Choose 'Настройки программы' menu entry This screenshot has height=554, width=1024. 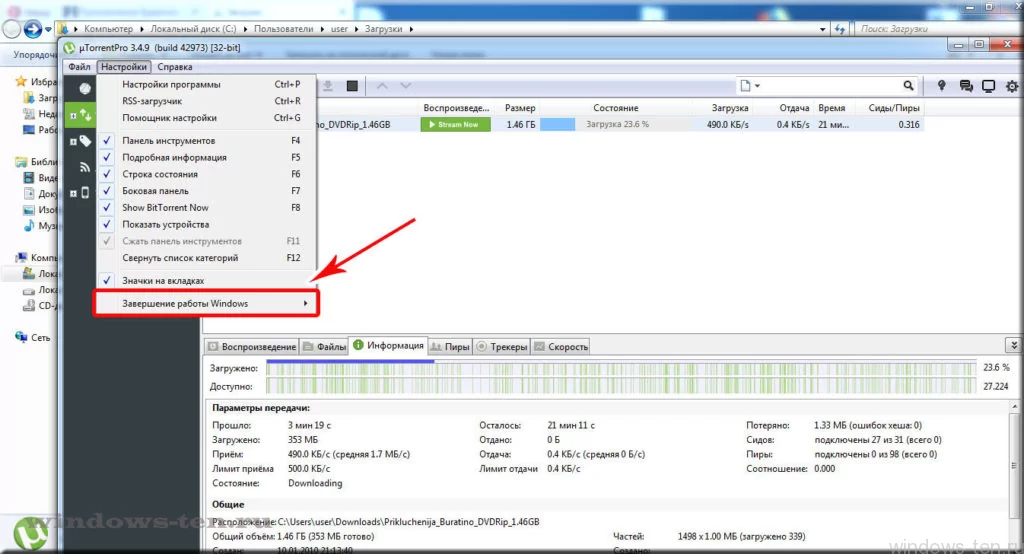point(171,85)
